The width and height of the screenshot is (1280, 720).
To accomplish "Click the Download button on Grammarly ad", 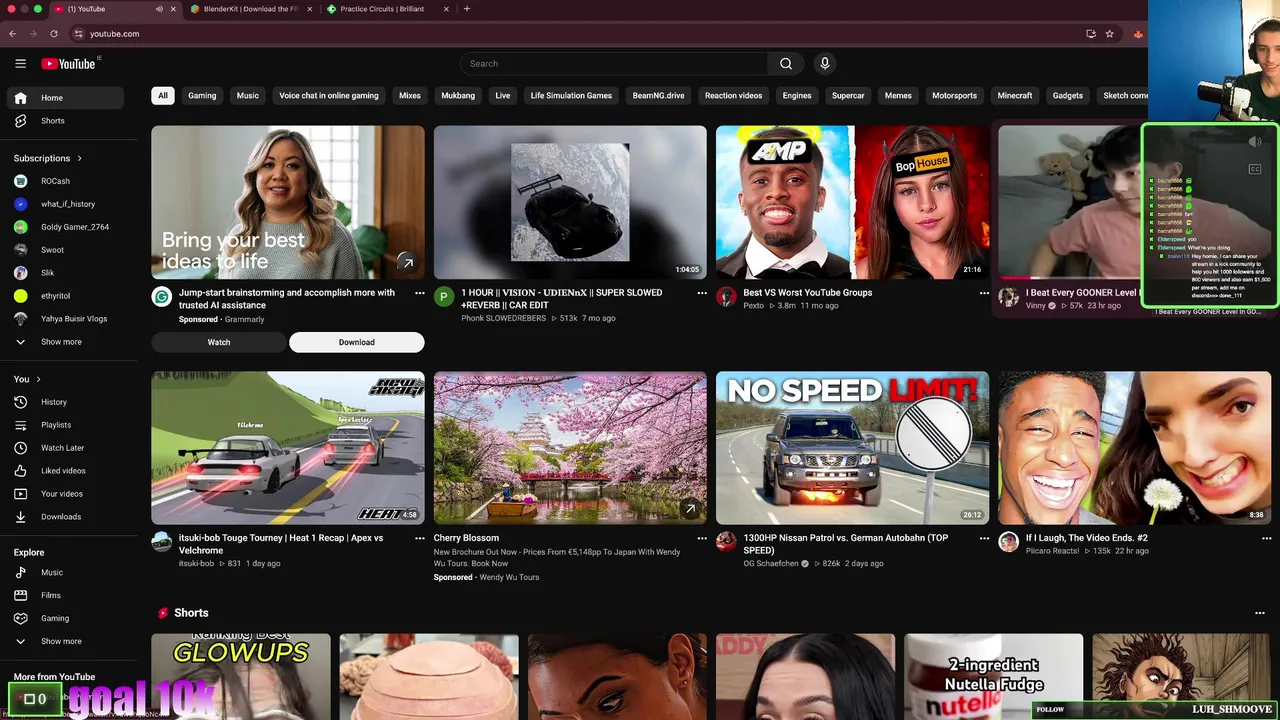I will [357, 342].
